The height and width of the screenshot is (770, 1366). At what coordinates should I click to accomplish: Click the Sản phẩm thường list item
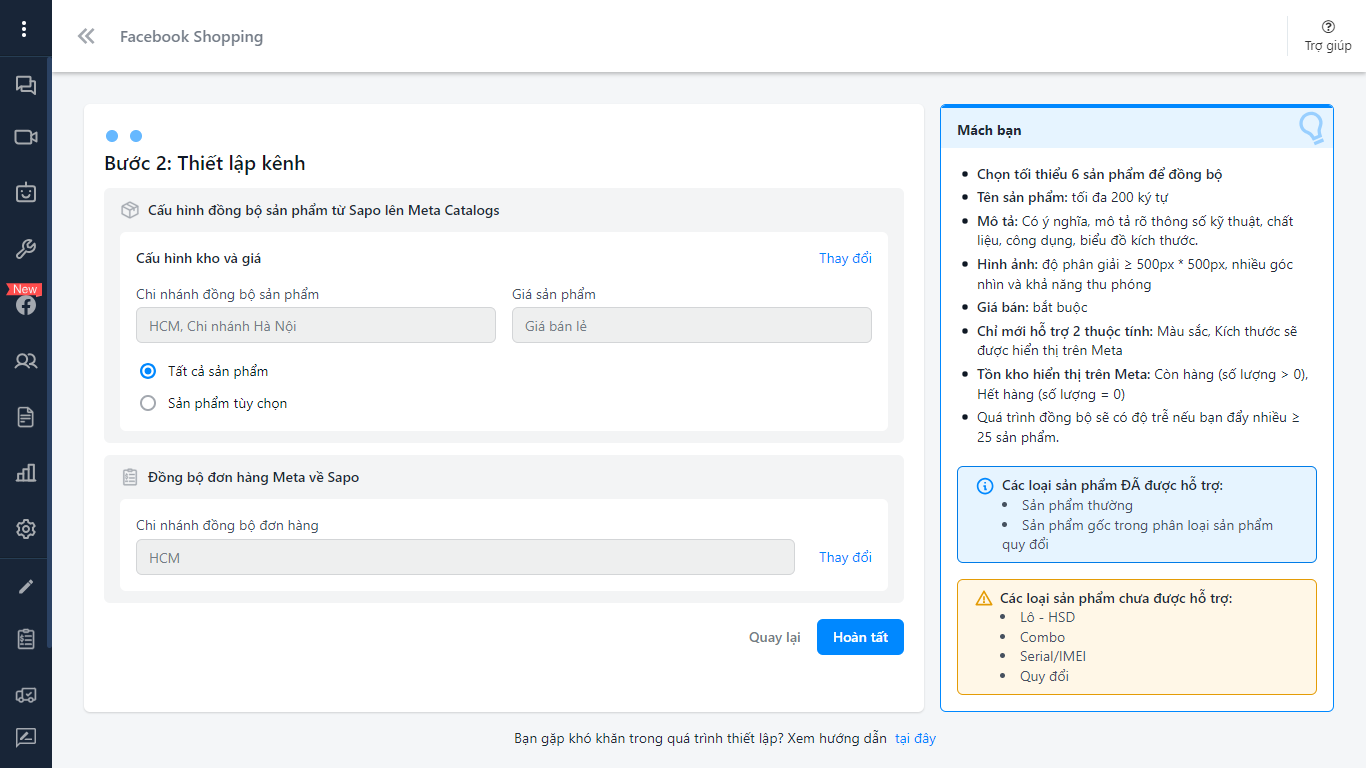(1077, 505)
